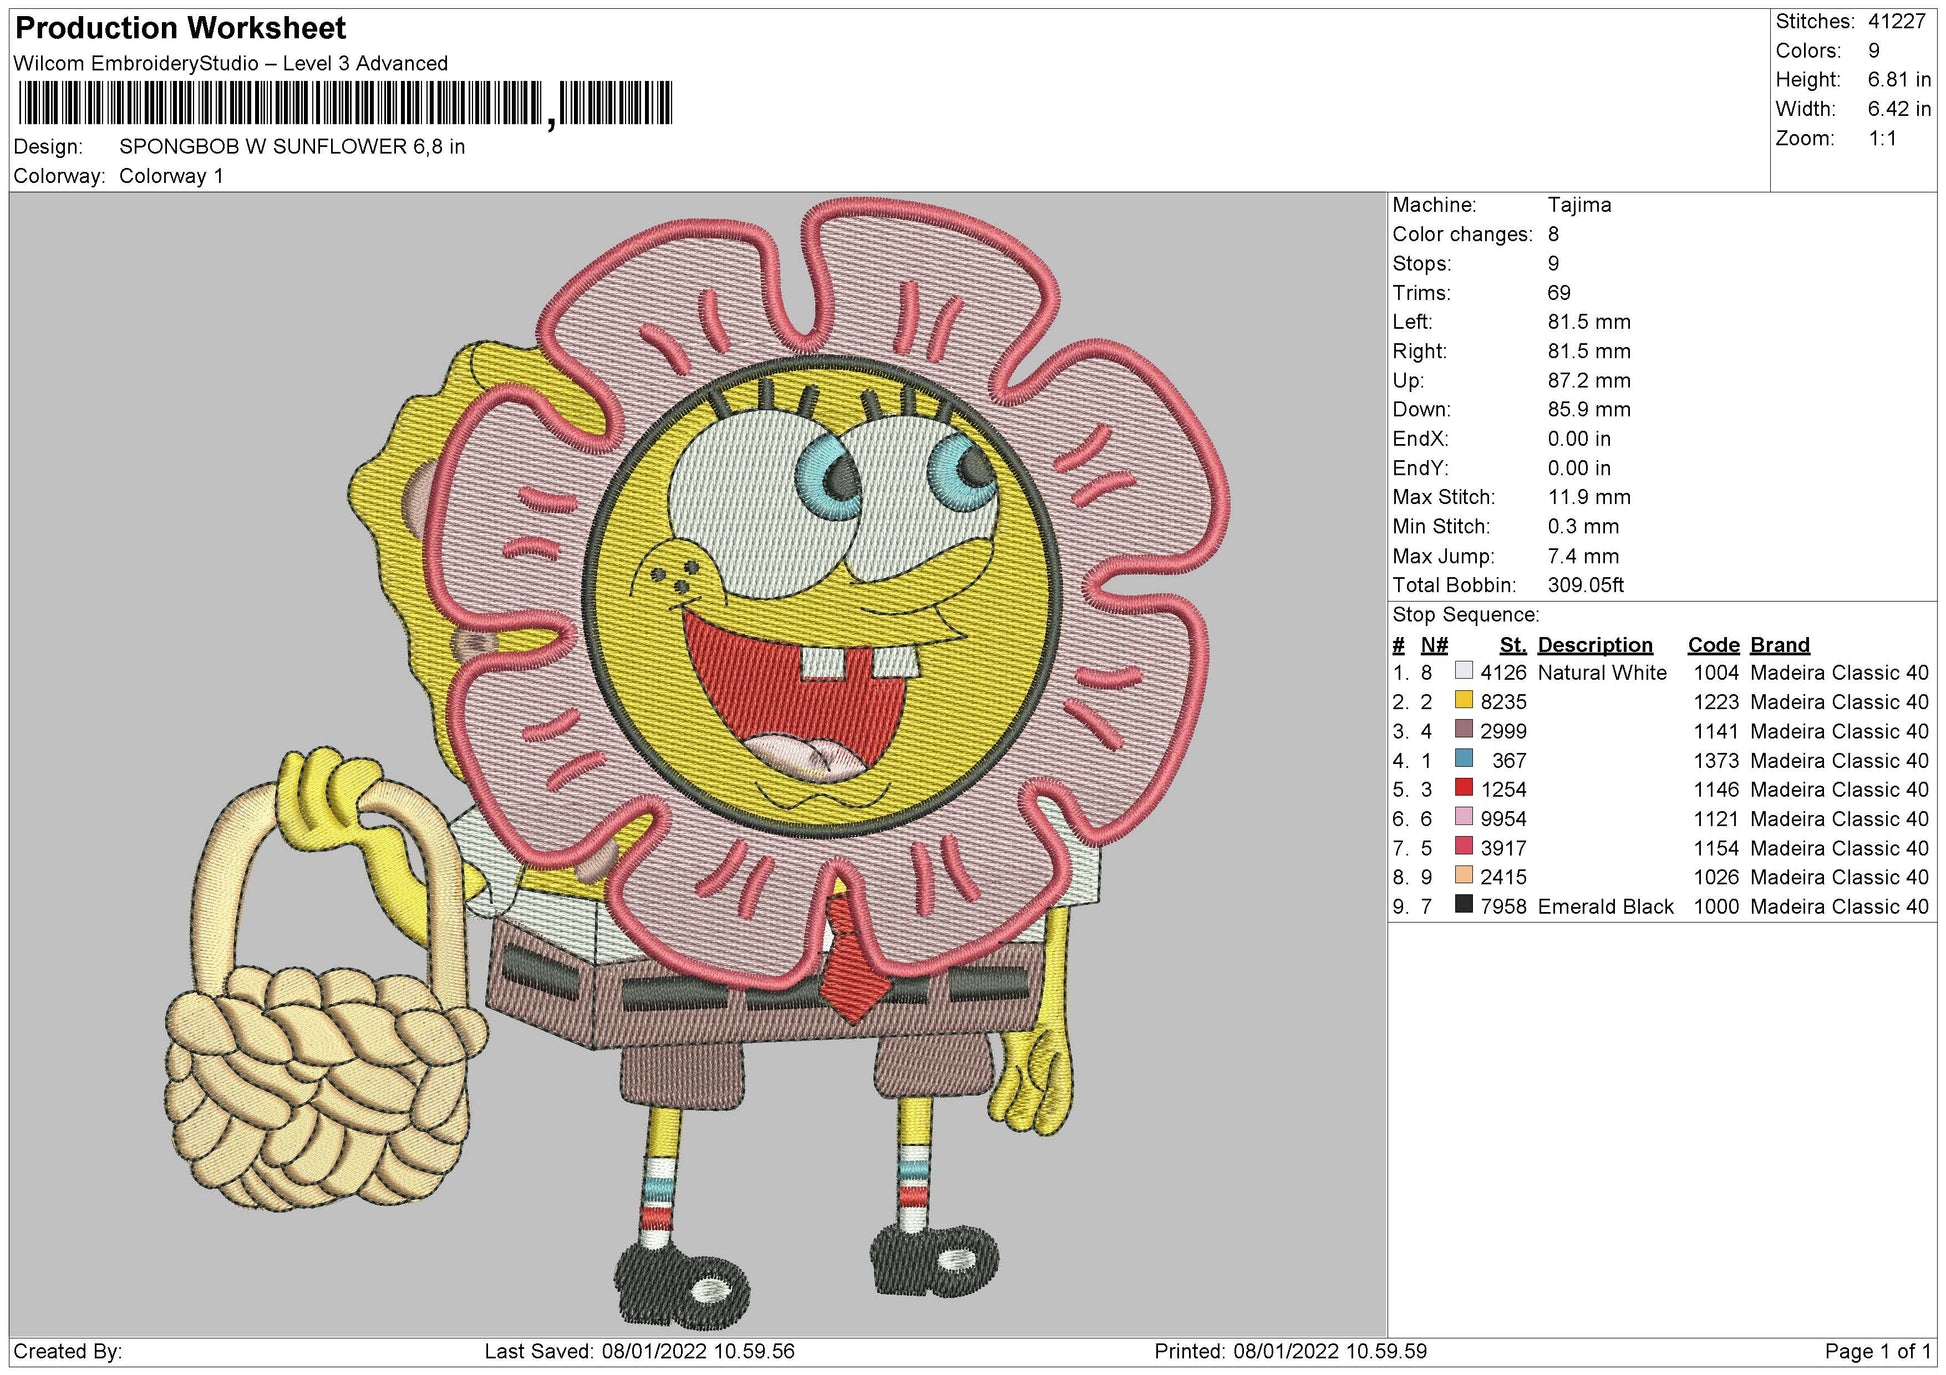
Task: Click the 'Colorway 1' value
Action: point(171,176)
